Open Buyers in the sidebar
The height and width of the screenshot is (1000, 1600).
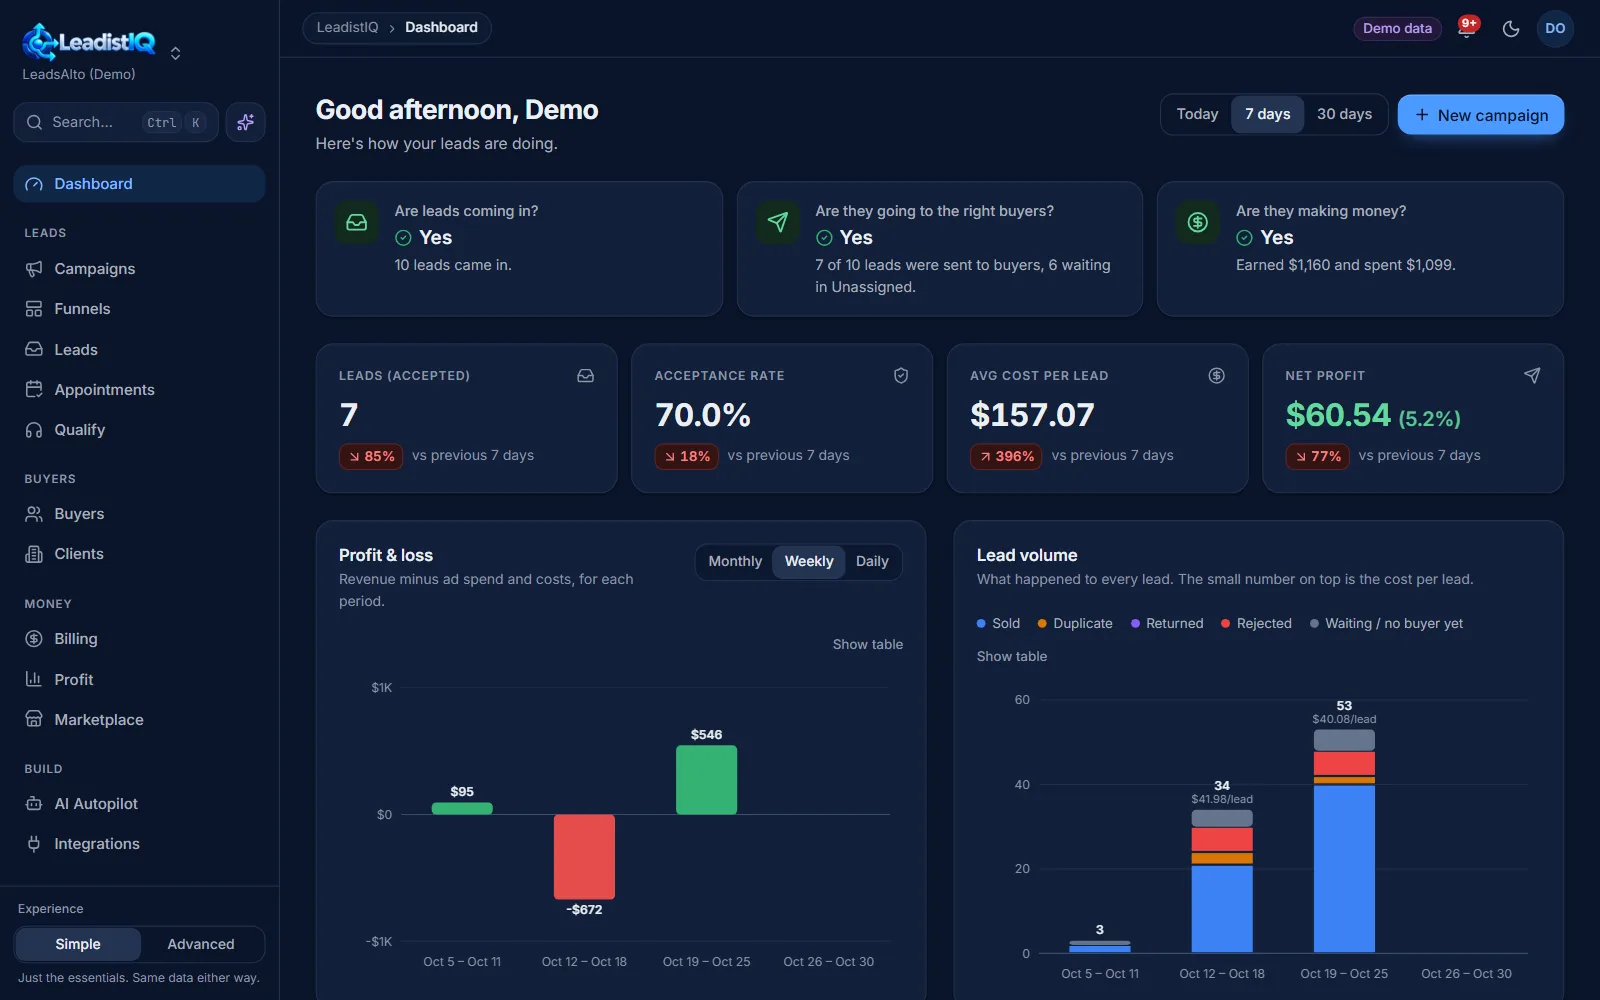(x=139, y=514)
